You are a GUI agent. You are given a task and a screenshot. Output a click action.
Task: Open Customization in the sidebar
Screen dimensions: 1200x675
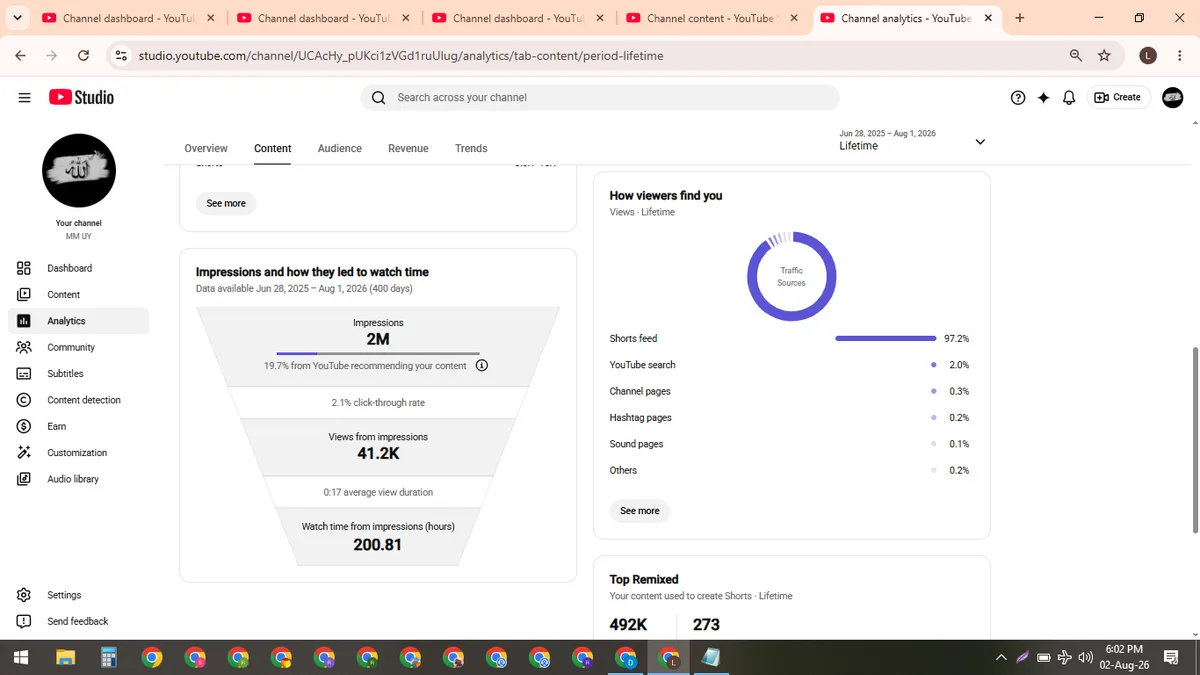coord(78,453)
